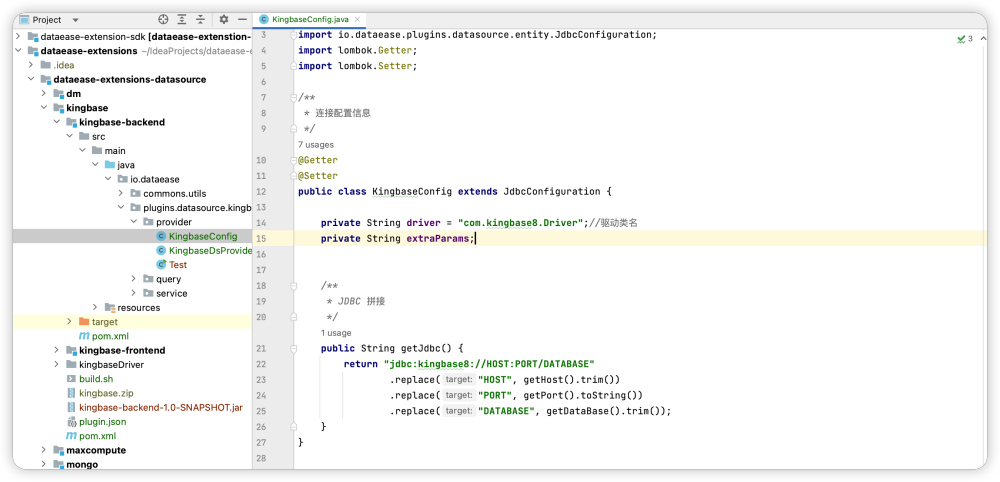Expand the service package
Image resolution: width=1000 pixels, height=482 pixels.
click(133, 293)
